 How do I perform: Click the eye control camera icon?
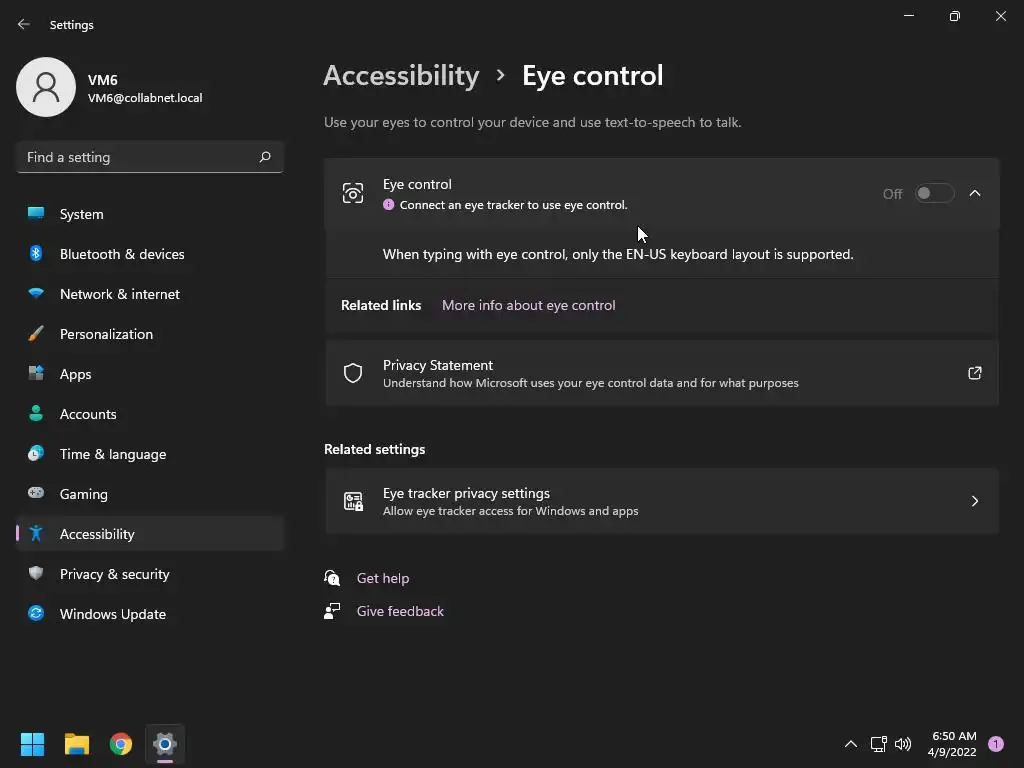click(353, 194)
